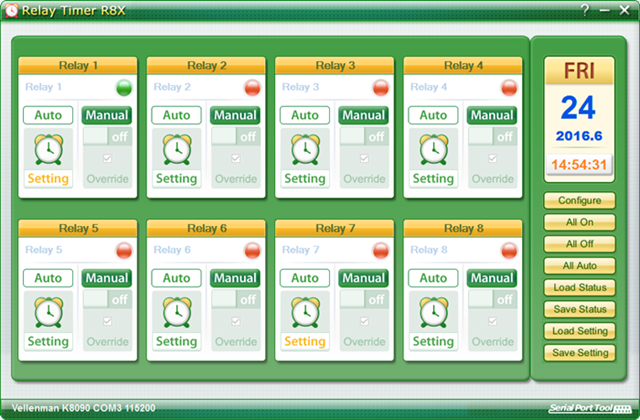Click the red status LED of Relay 8

509,251
